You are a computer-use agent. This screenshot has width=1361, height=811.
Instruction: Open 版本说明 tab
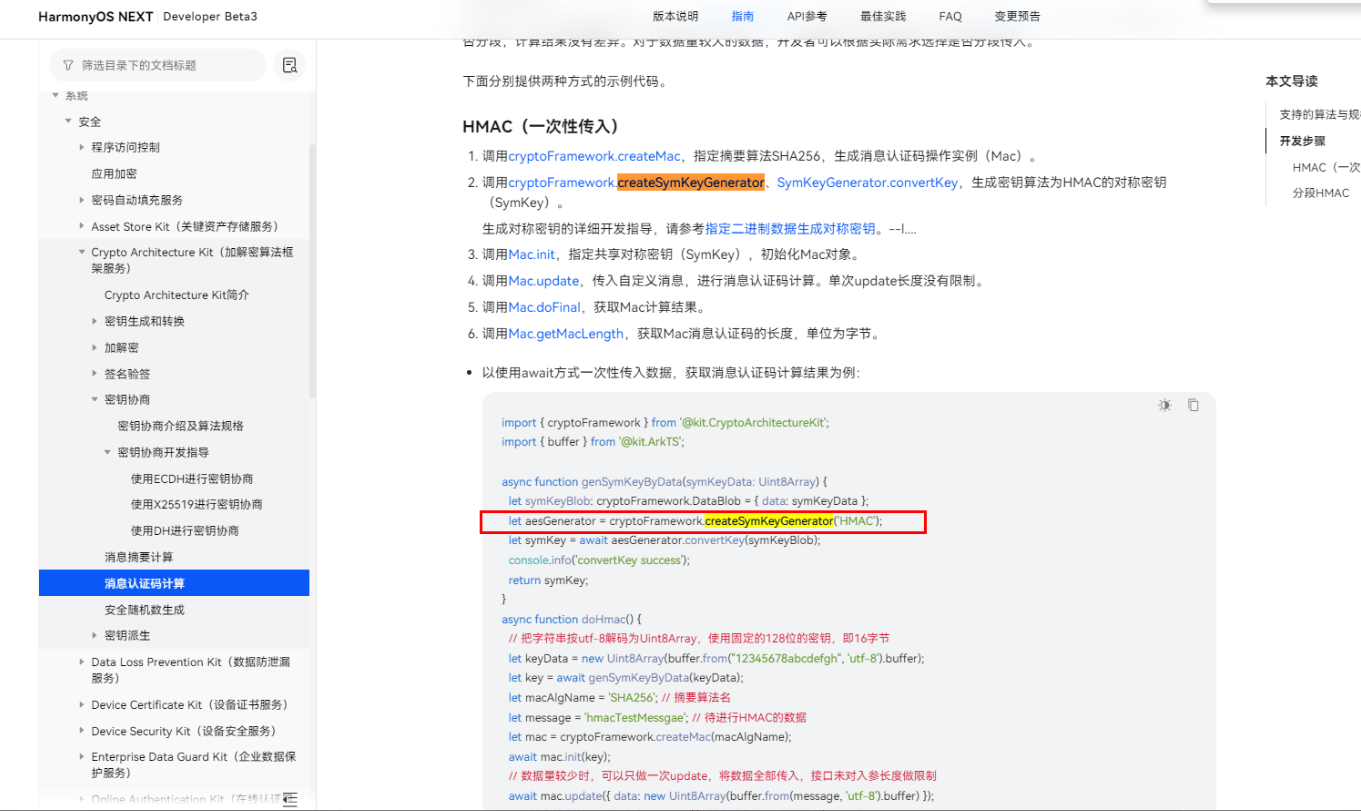(676, 16)
